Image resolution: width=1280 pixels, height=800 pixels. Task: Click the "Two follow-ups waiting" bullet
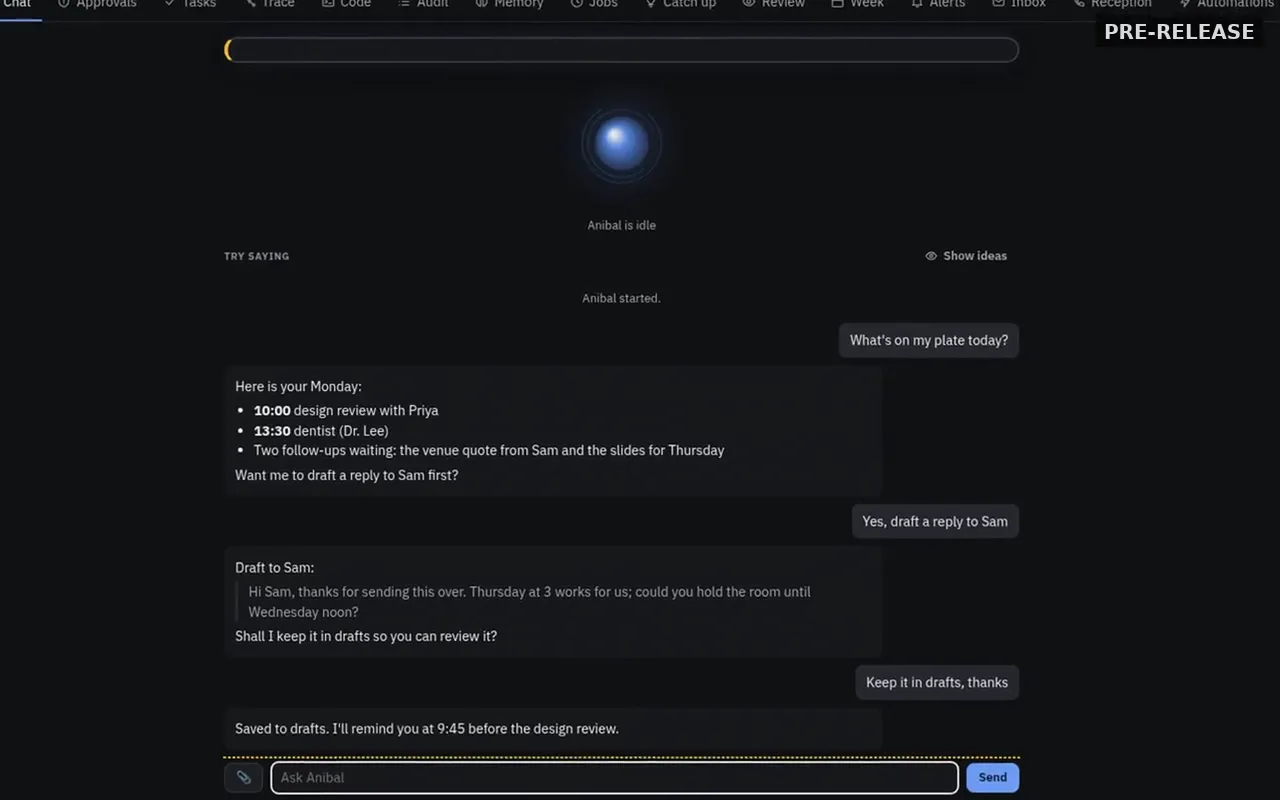(489, 450)
